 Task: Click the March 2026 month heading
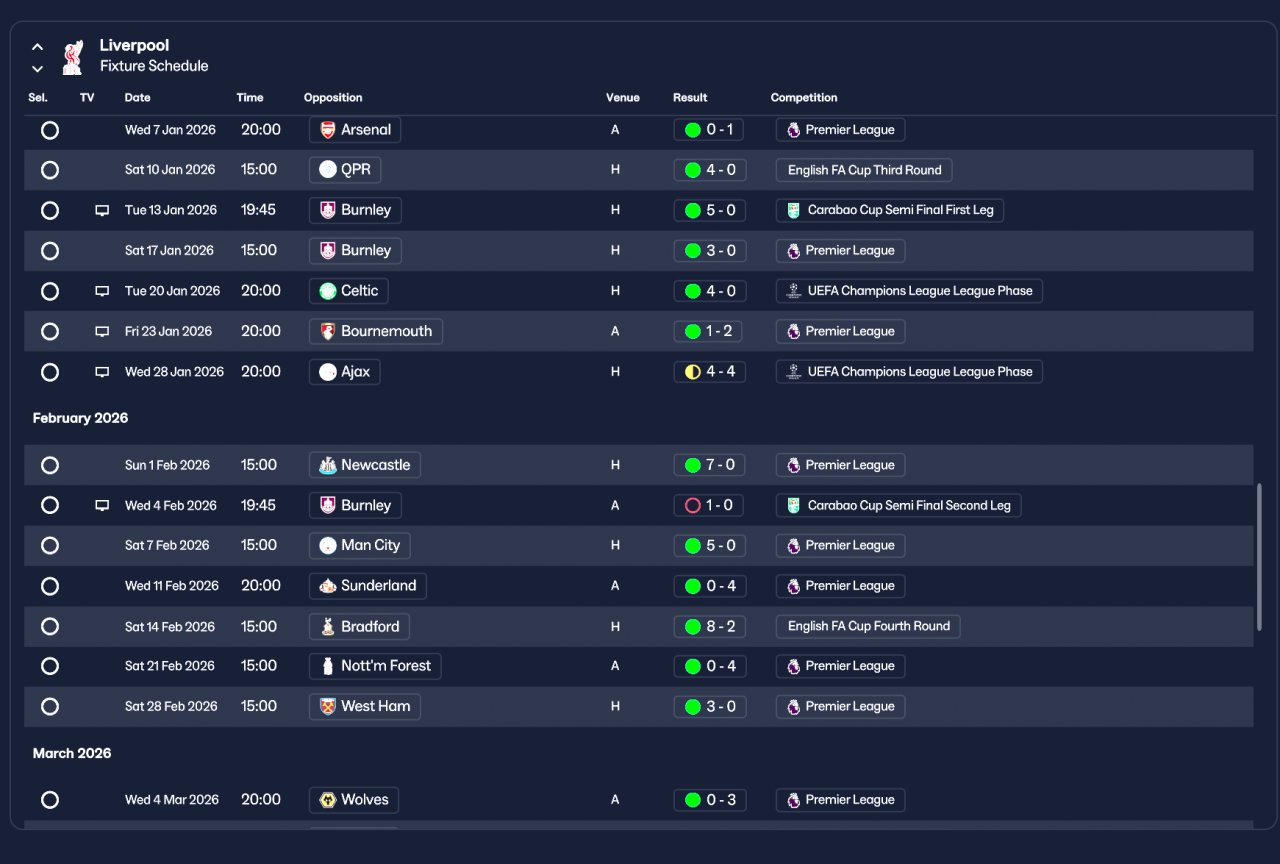click(x=72, y=753)
